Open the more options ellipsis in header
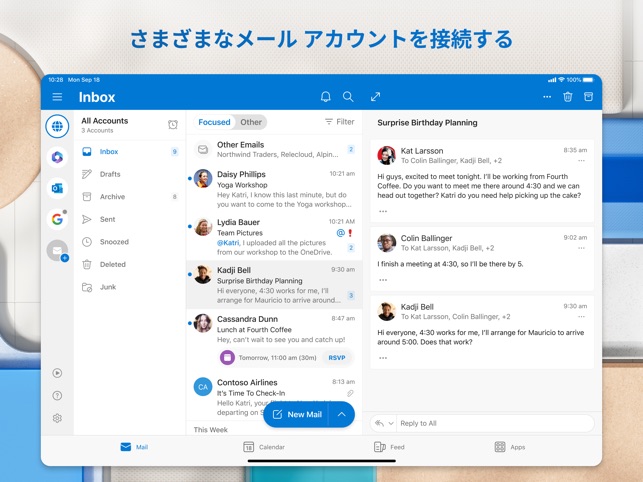The height and width of the screenshot is (482, 643). point(547,97)
